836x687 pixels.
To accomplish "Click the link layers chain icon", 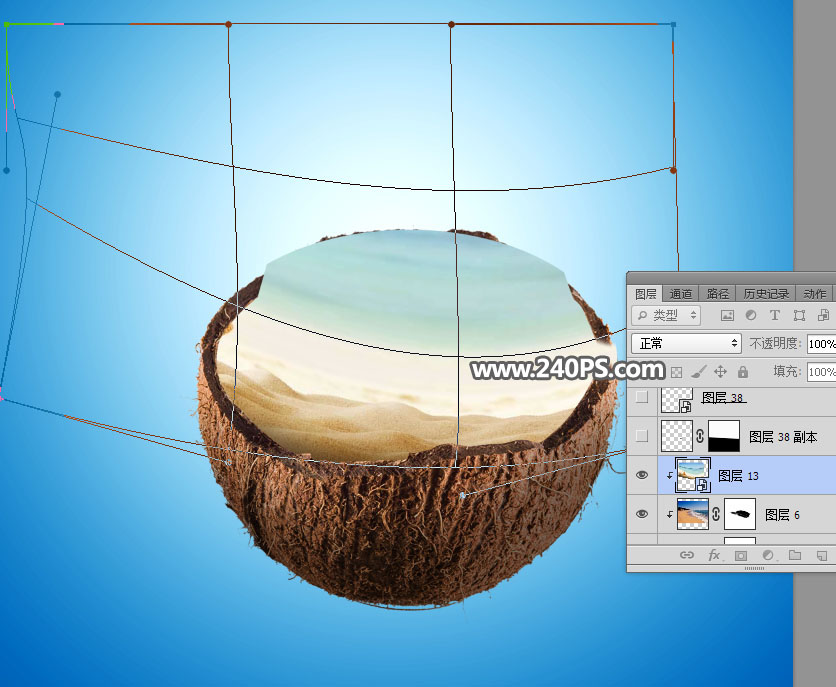I will [x=687, y=555].
